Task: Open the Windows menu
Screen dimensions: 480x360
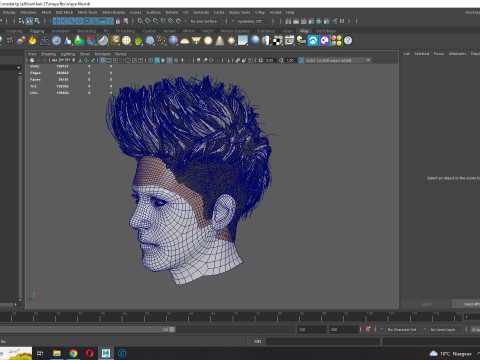Action: [28, 12]
